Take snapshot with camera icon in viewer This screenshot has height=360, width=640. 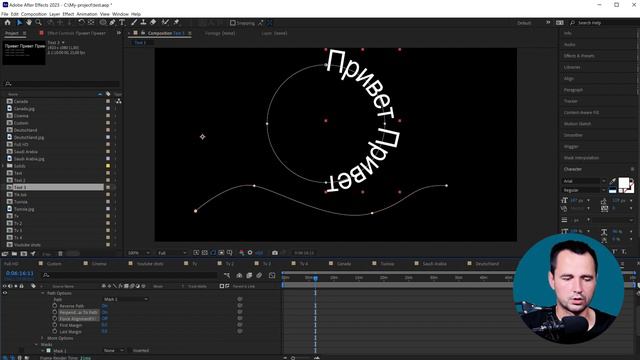pos(275,253)
